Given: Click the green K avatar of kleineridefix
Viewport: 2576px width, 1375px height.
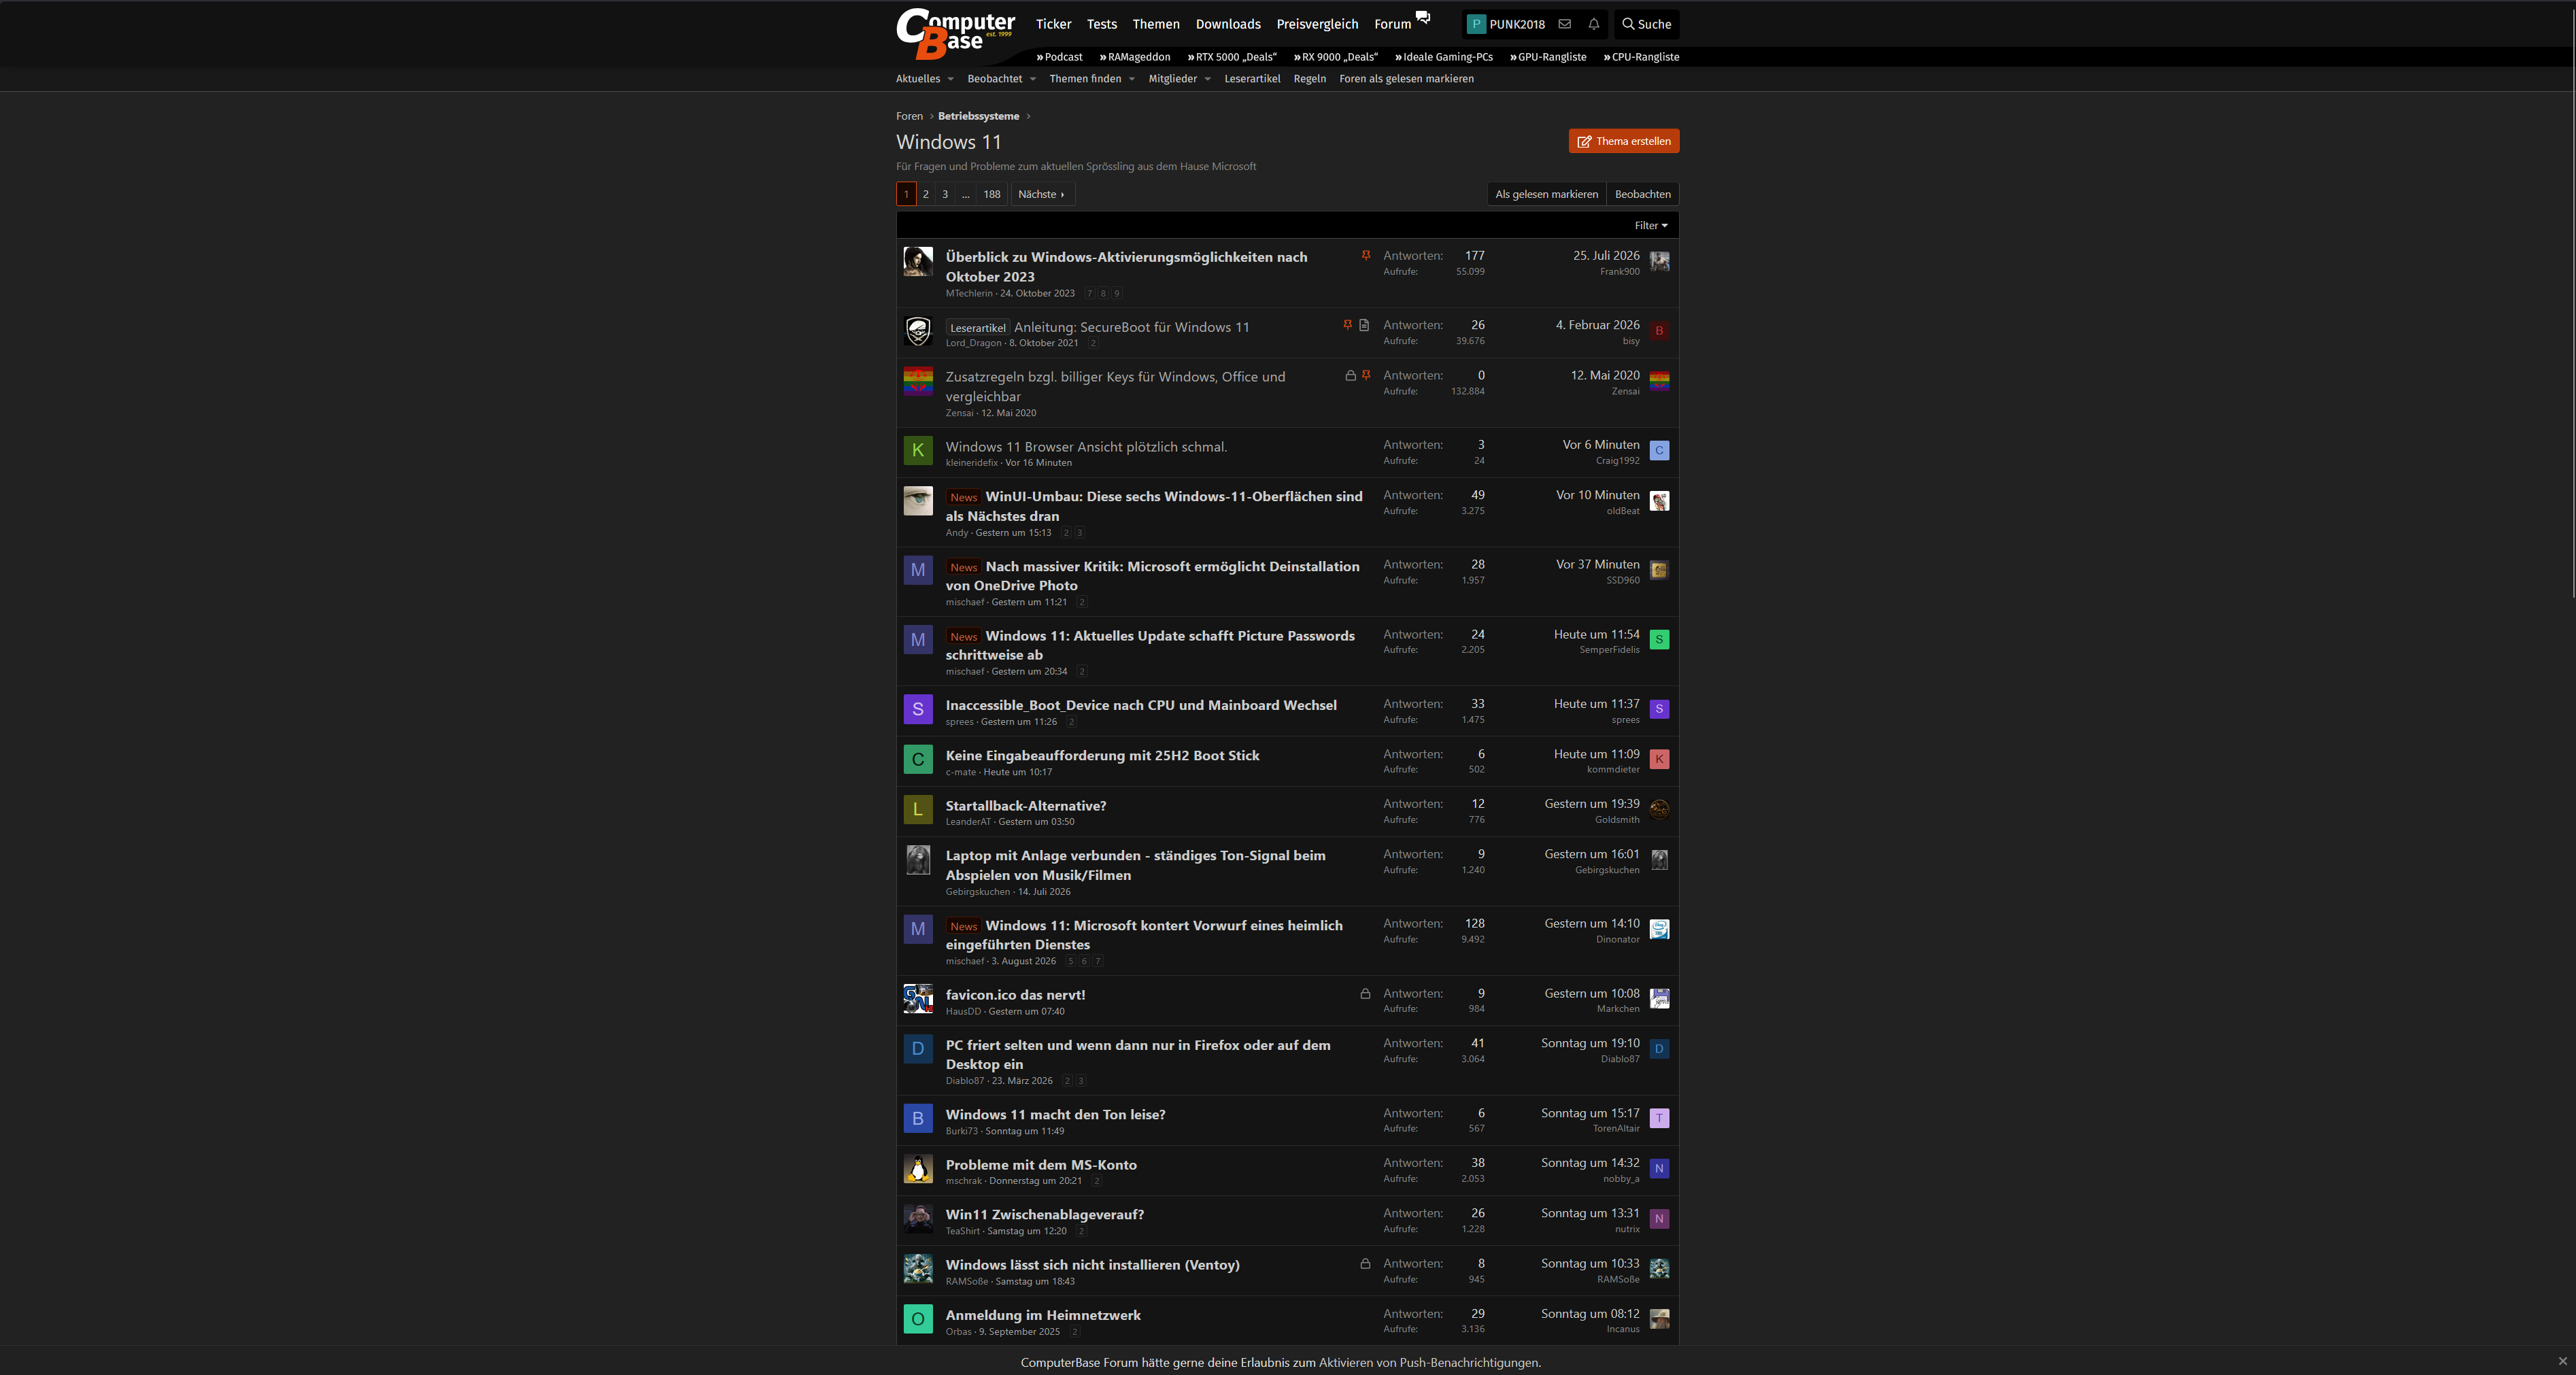Looking at the screenshot, I should (x=918, y=450).
